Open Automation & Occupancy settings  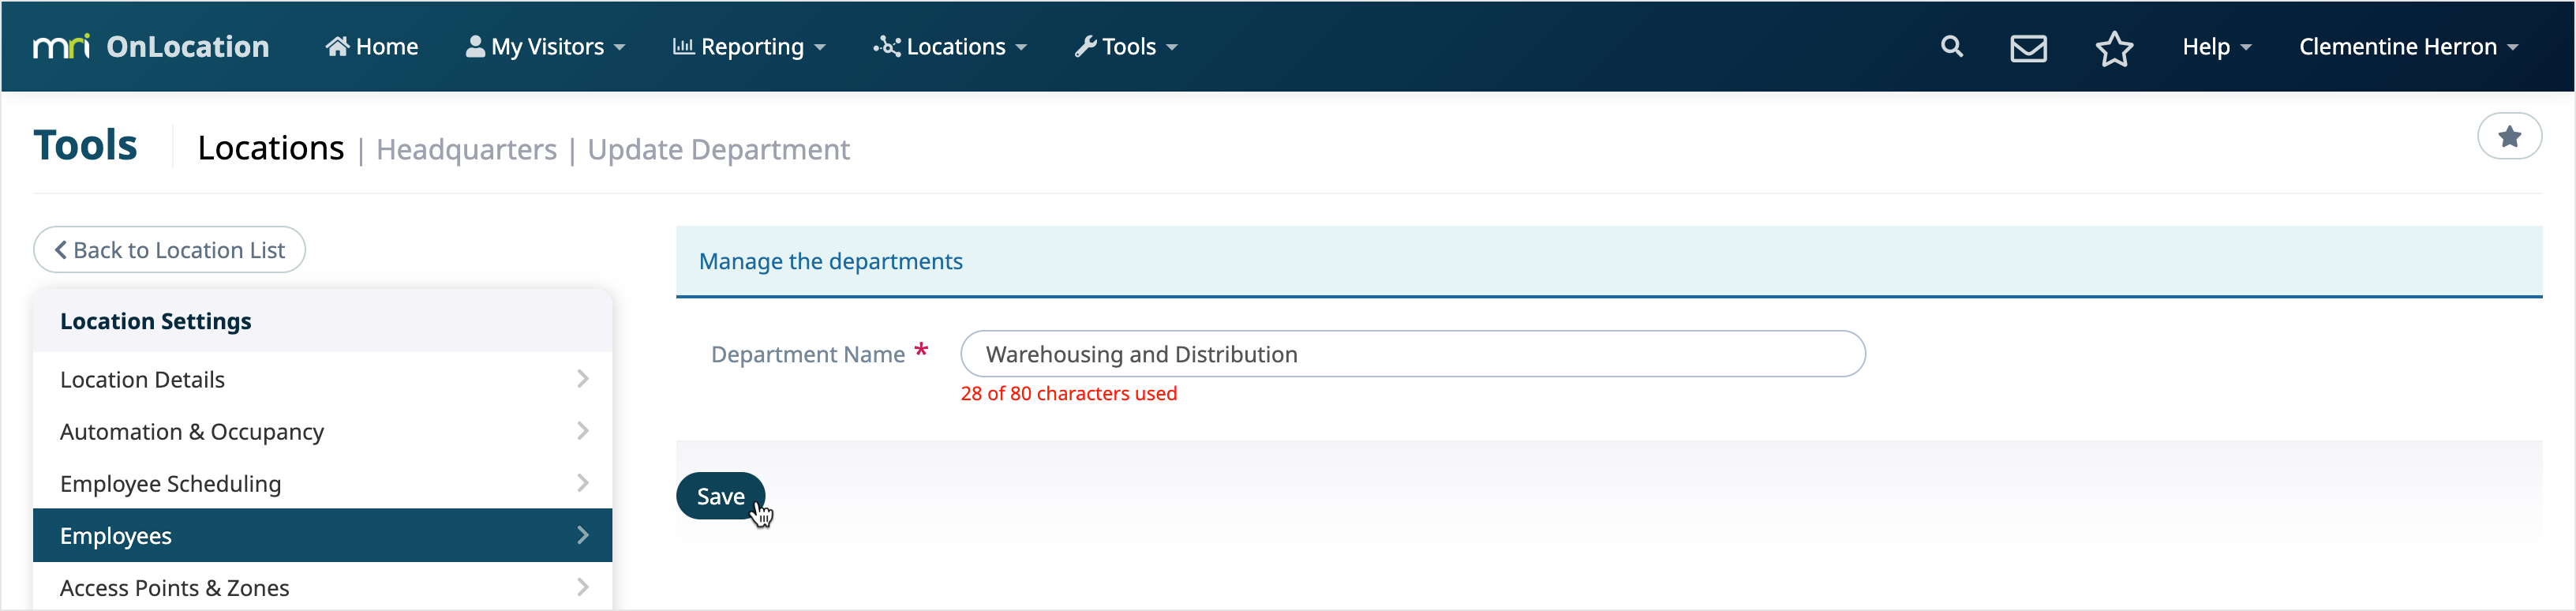[x=322, y=431]
